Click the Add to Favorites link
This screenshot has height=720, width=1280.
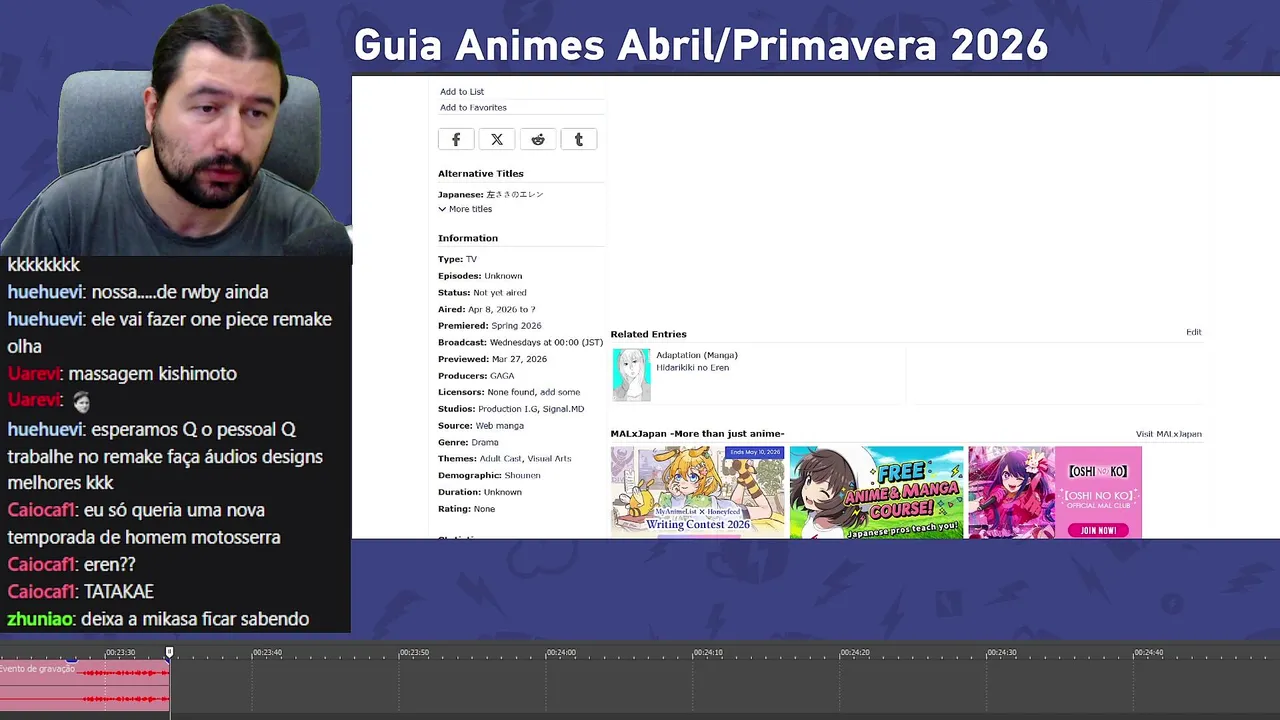[473, 108]
